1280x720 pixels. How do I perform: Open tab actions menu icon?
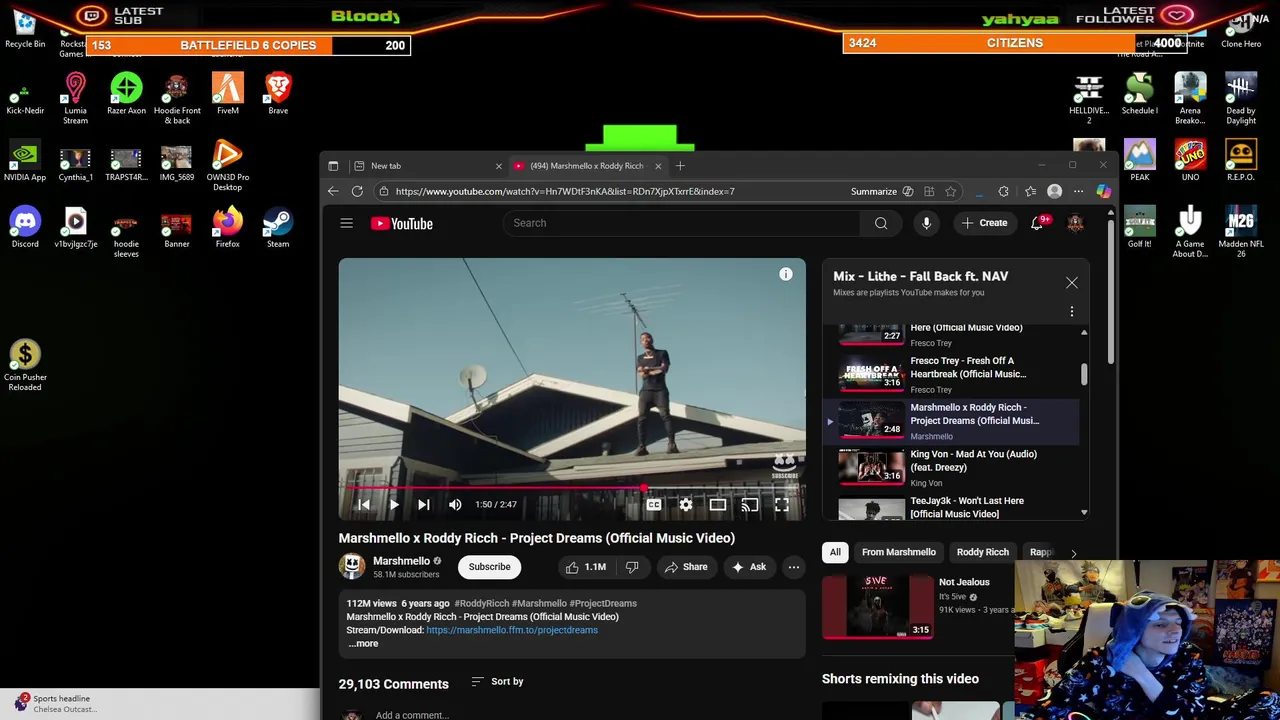[x=333, y=166]
